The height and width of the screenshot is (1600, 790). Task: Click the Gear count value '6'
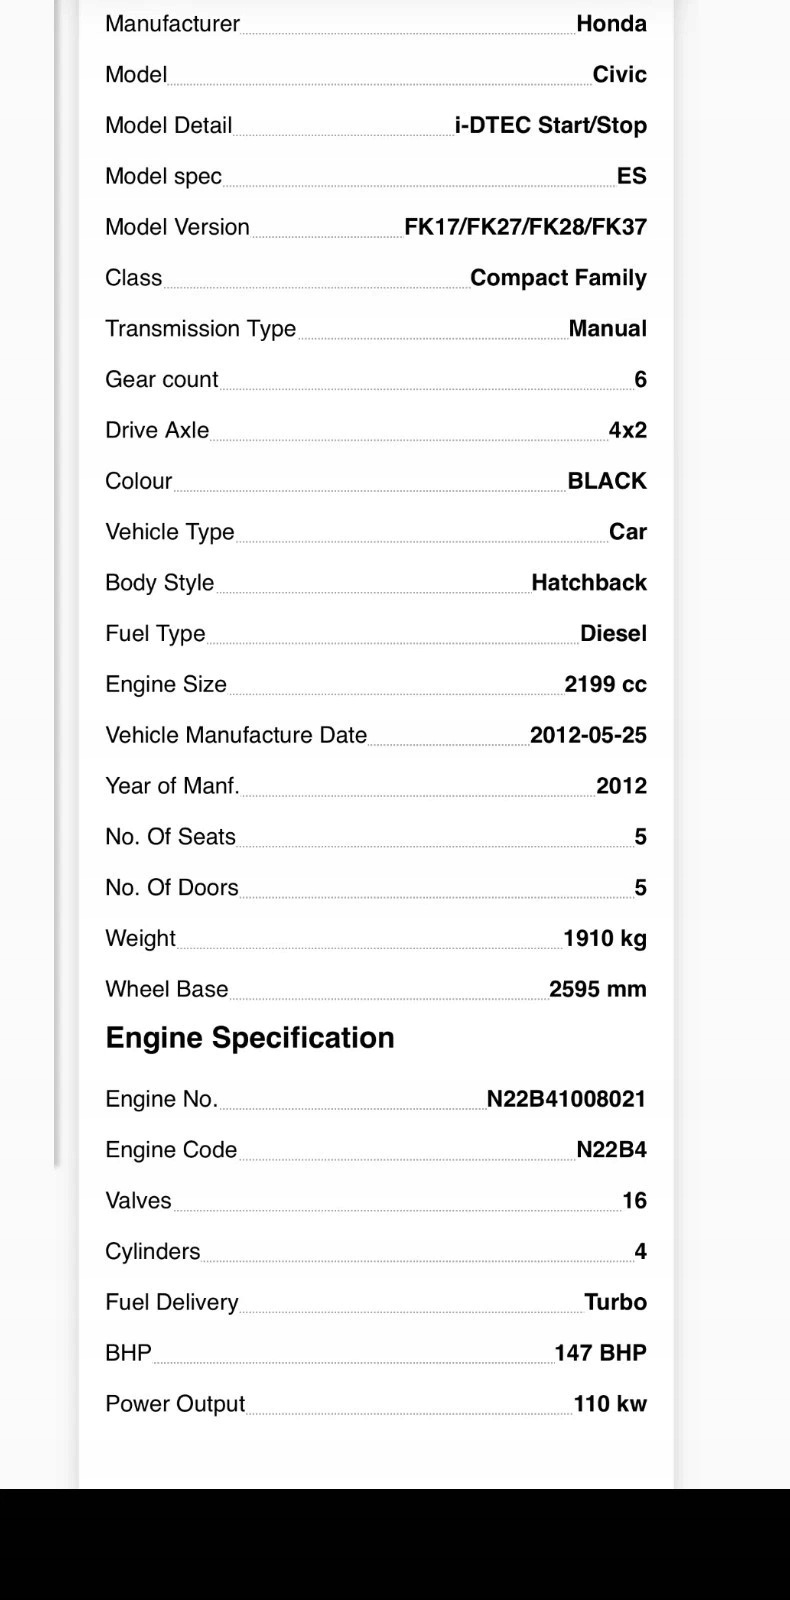[640, 380]
